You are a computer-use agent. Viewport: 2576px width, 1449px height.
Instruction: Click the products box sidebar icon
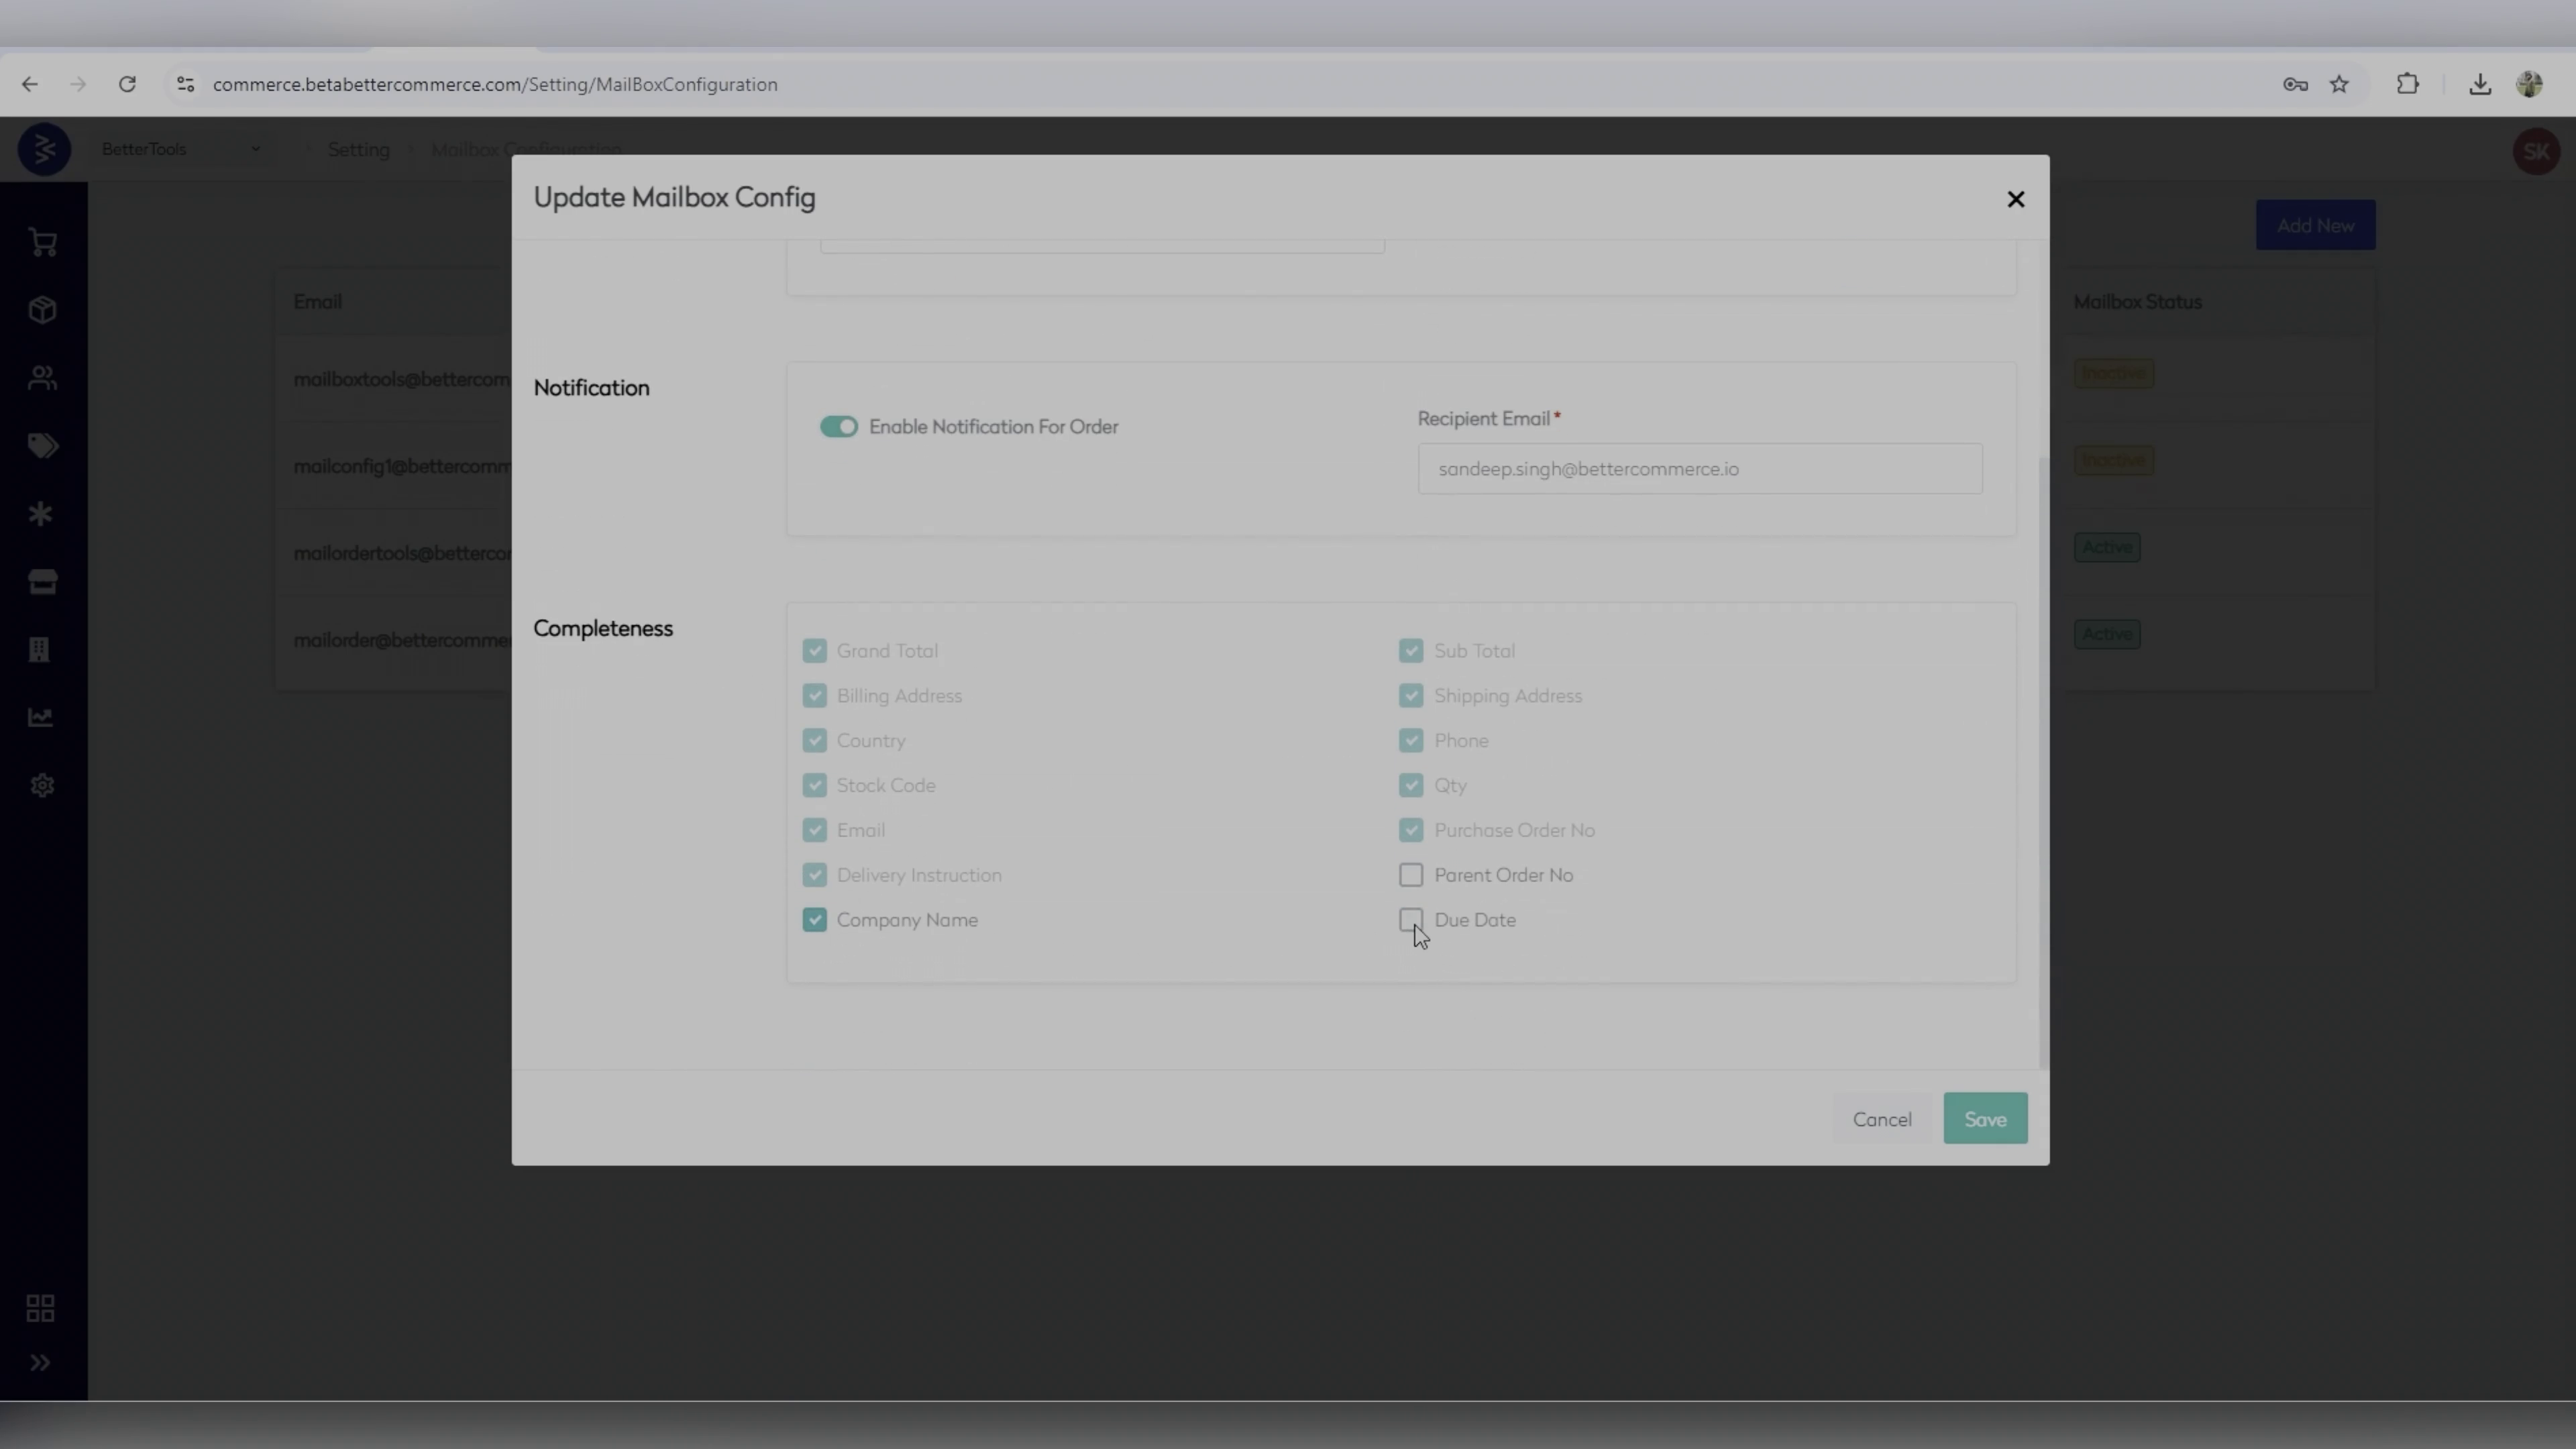click(42, 310)
